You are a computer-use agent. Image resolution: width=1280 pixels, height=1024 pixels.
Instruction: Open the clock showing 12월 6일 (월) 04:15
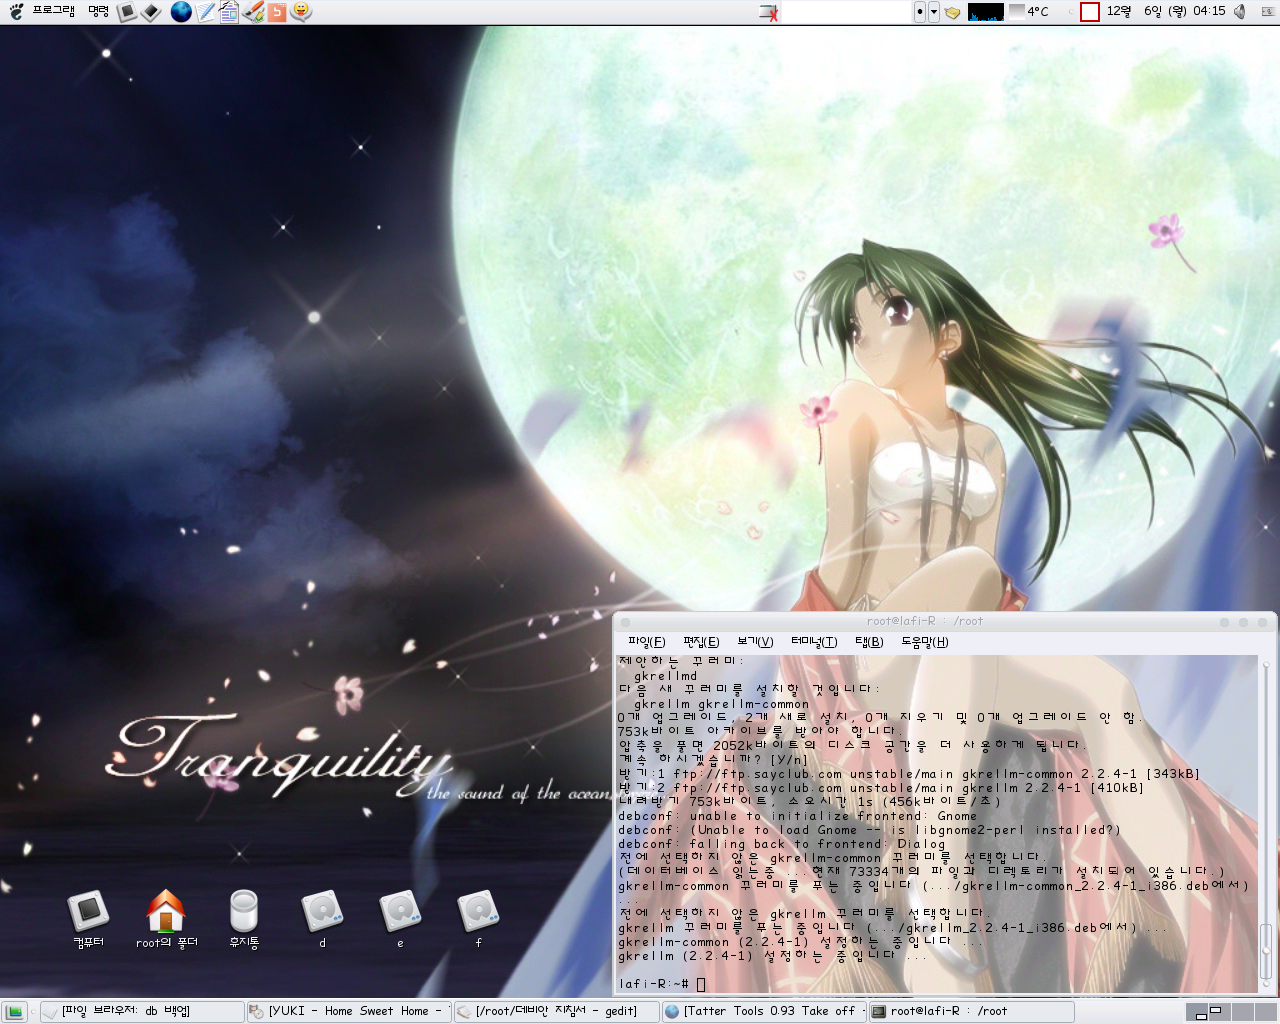tap(1166, 11)
